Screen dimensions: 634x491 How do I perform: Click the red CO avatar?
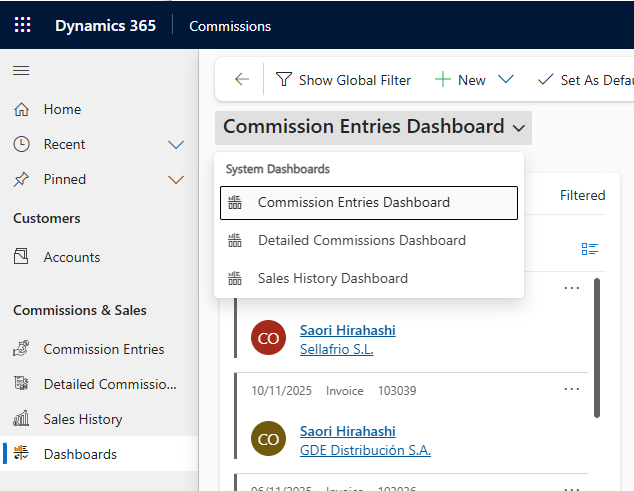click(x=268, y=338)
